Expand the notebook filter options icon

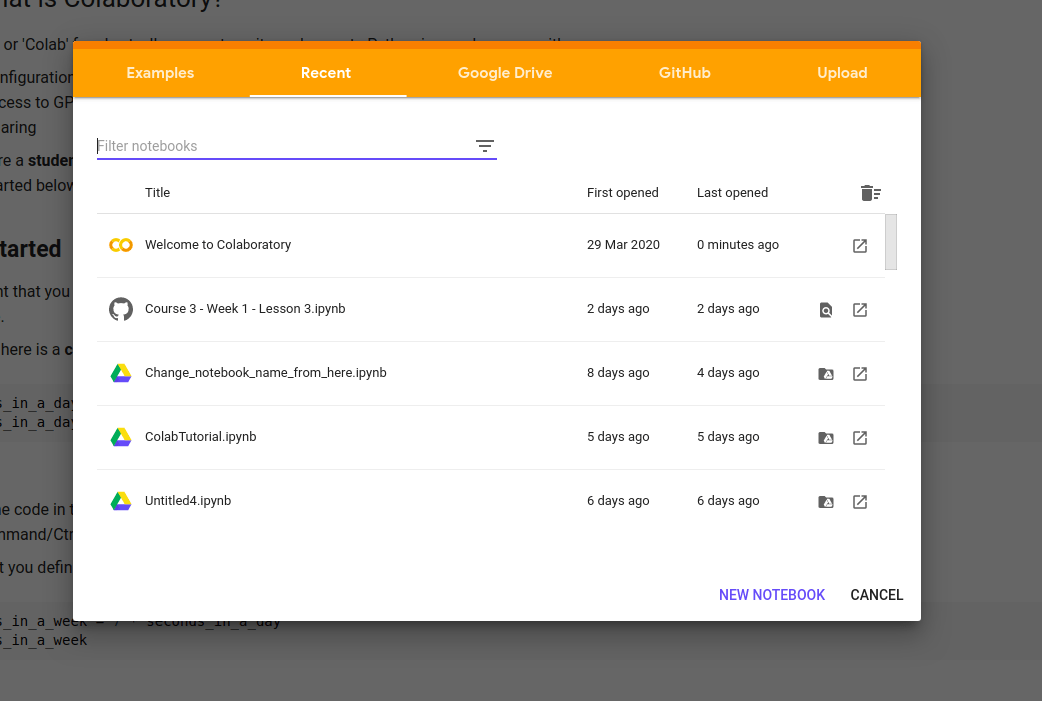pyautogui.click(x=485, y=146)
